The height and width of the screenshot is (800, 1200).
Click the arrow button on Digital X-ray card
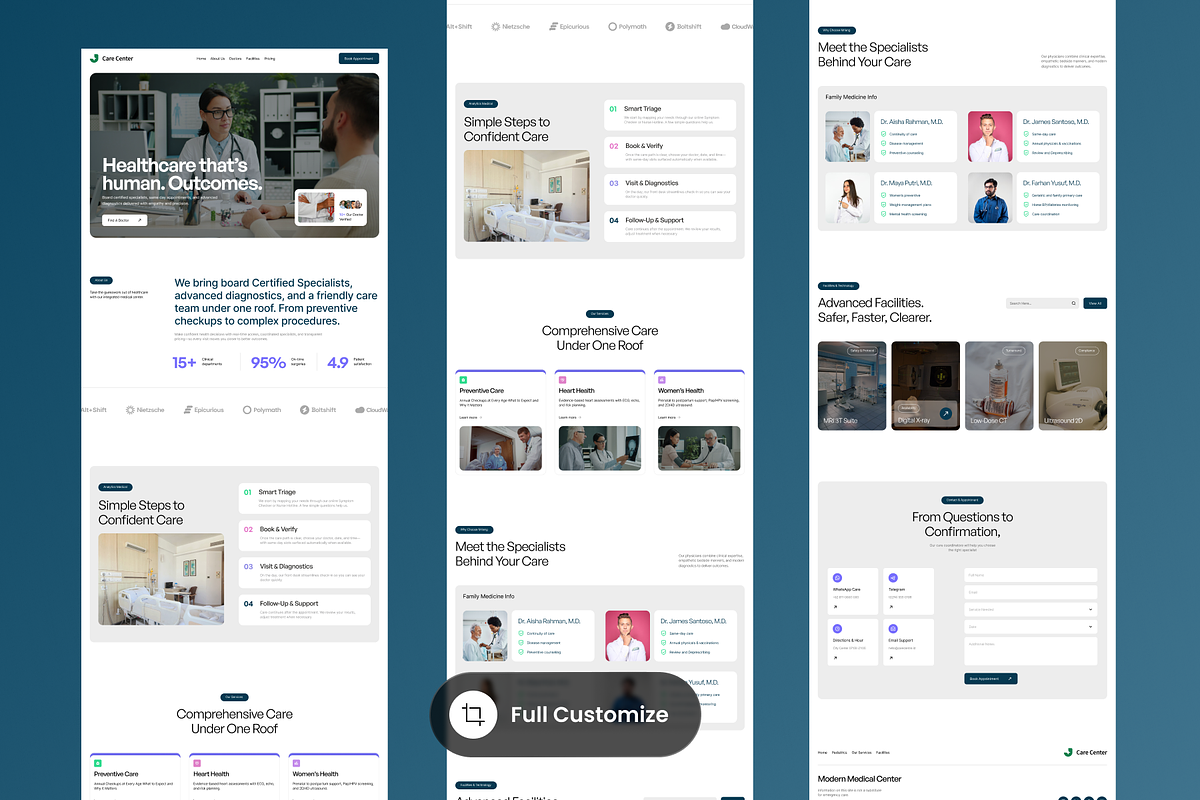tap(945, 413)
